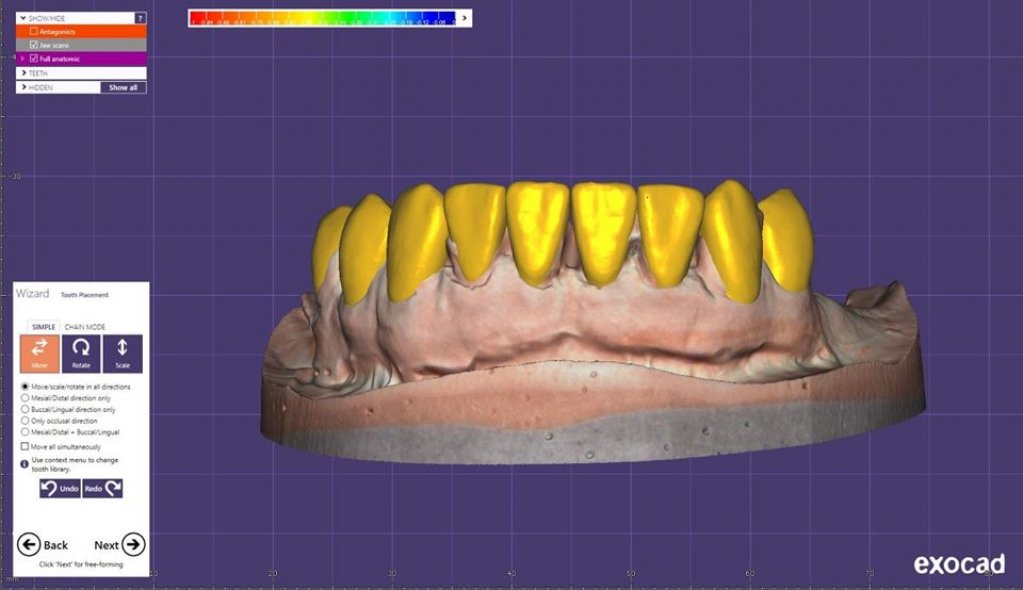
Task: Select Only occlusal direction
Action: click(x=25, y=421)
